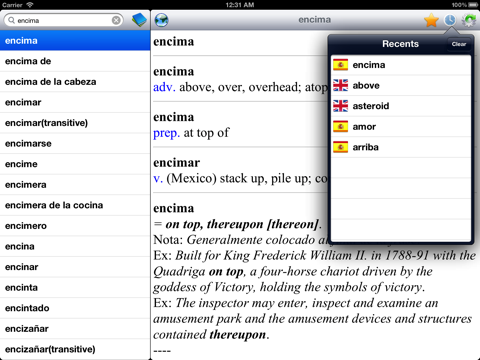Viewport: 480px width, 360px height.
Task: Select recent word 'asteroid'
Action: click(401, 106)
